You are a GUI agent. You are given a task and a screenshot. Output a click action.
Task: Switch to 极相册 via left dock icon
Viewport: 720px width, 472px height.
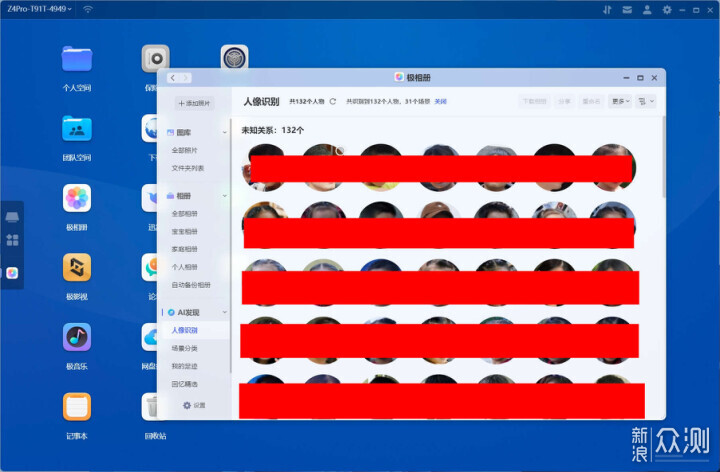[12, 273]
